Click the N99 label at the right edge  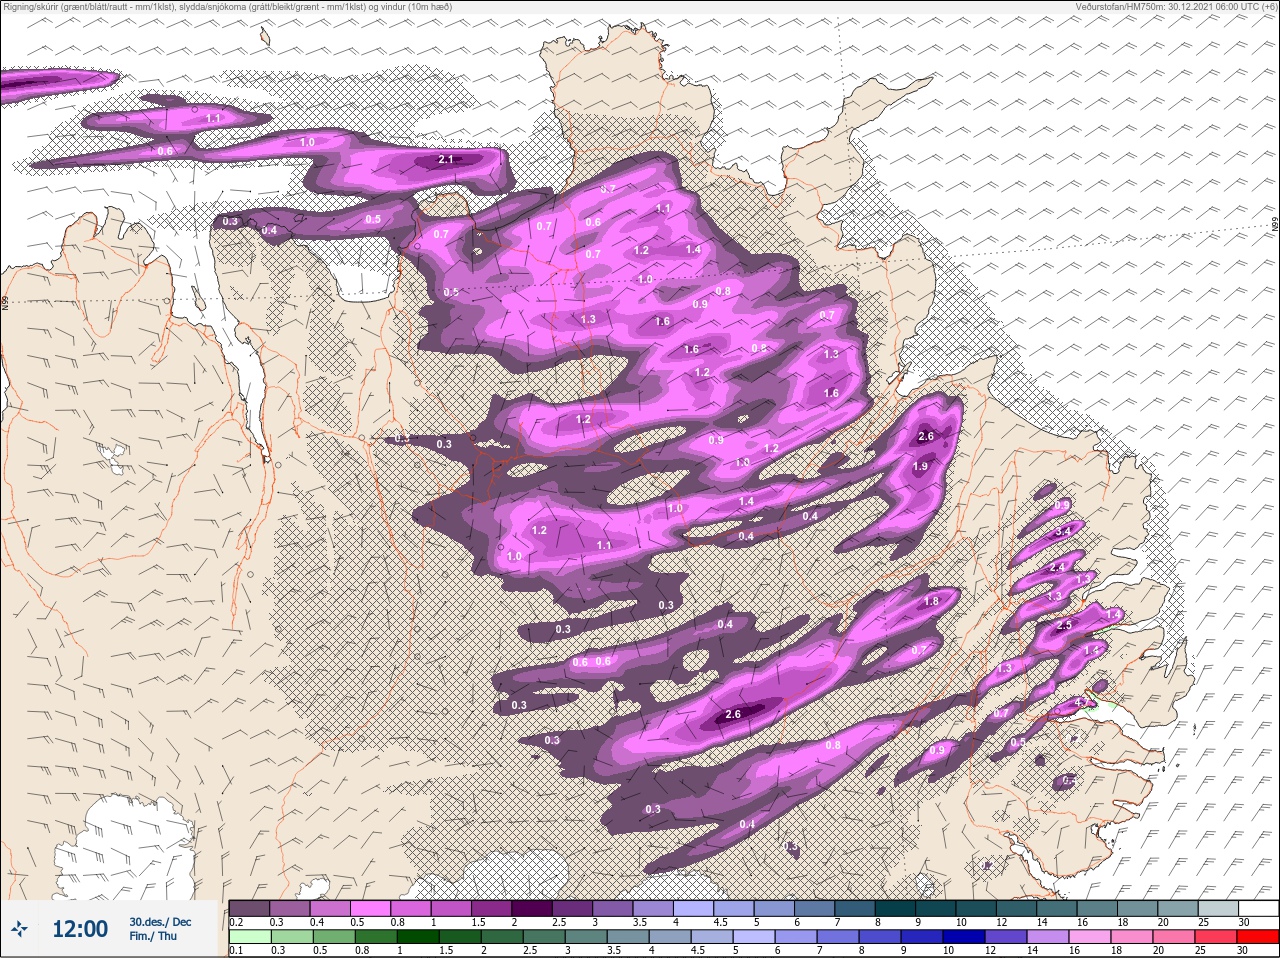coord(1275,226)
